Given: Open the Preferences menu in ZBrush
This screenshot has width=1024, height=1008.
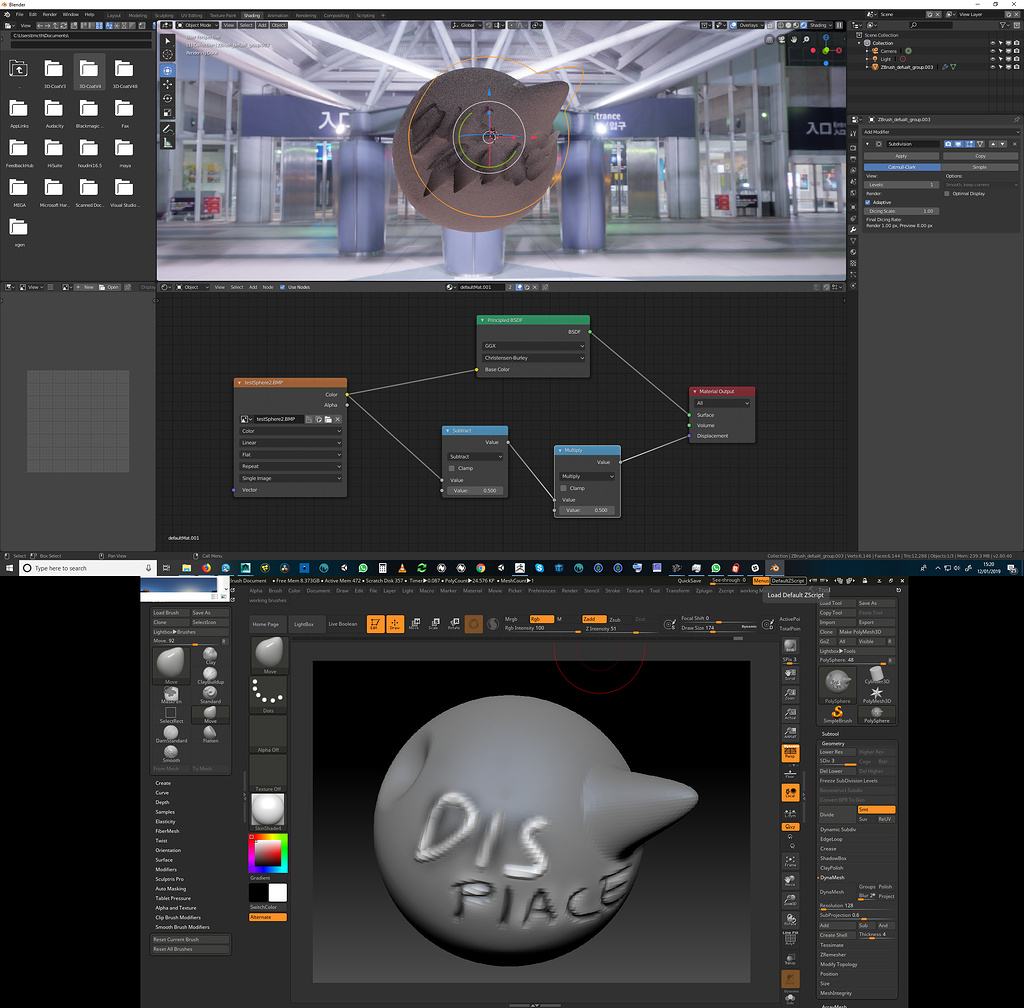Looking at the screenshot, I should tap(541, 591).
